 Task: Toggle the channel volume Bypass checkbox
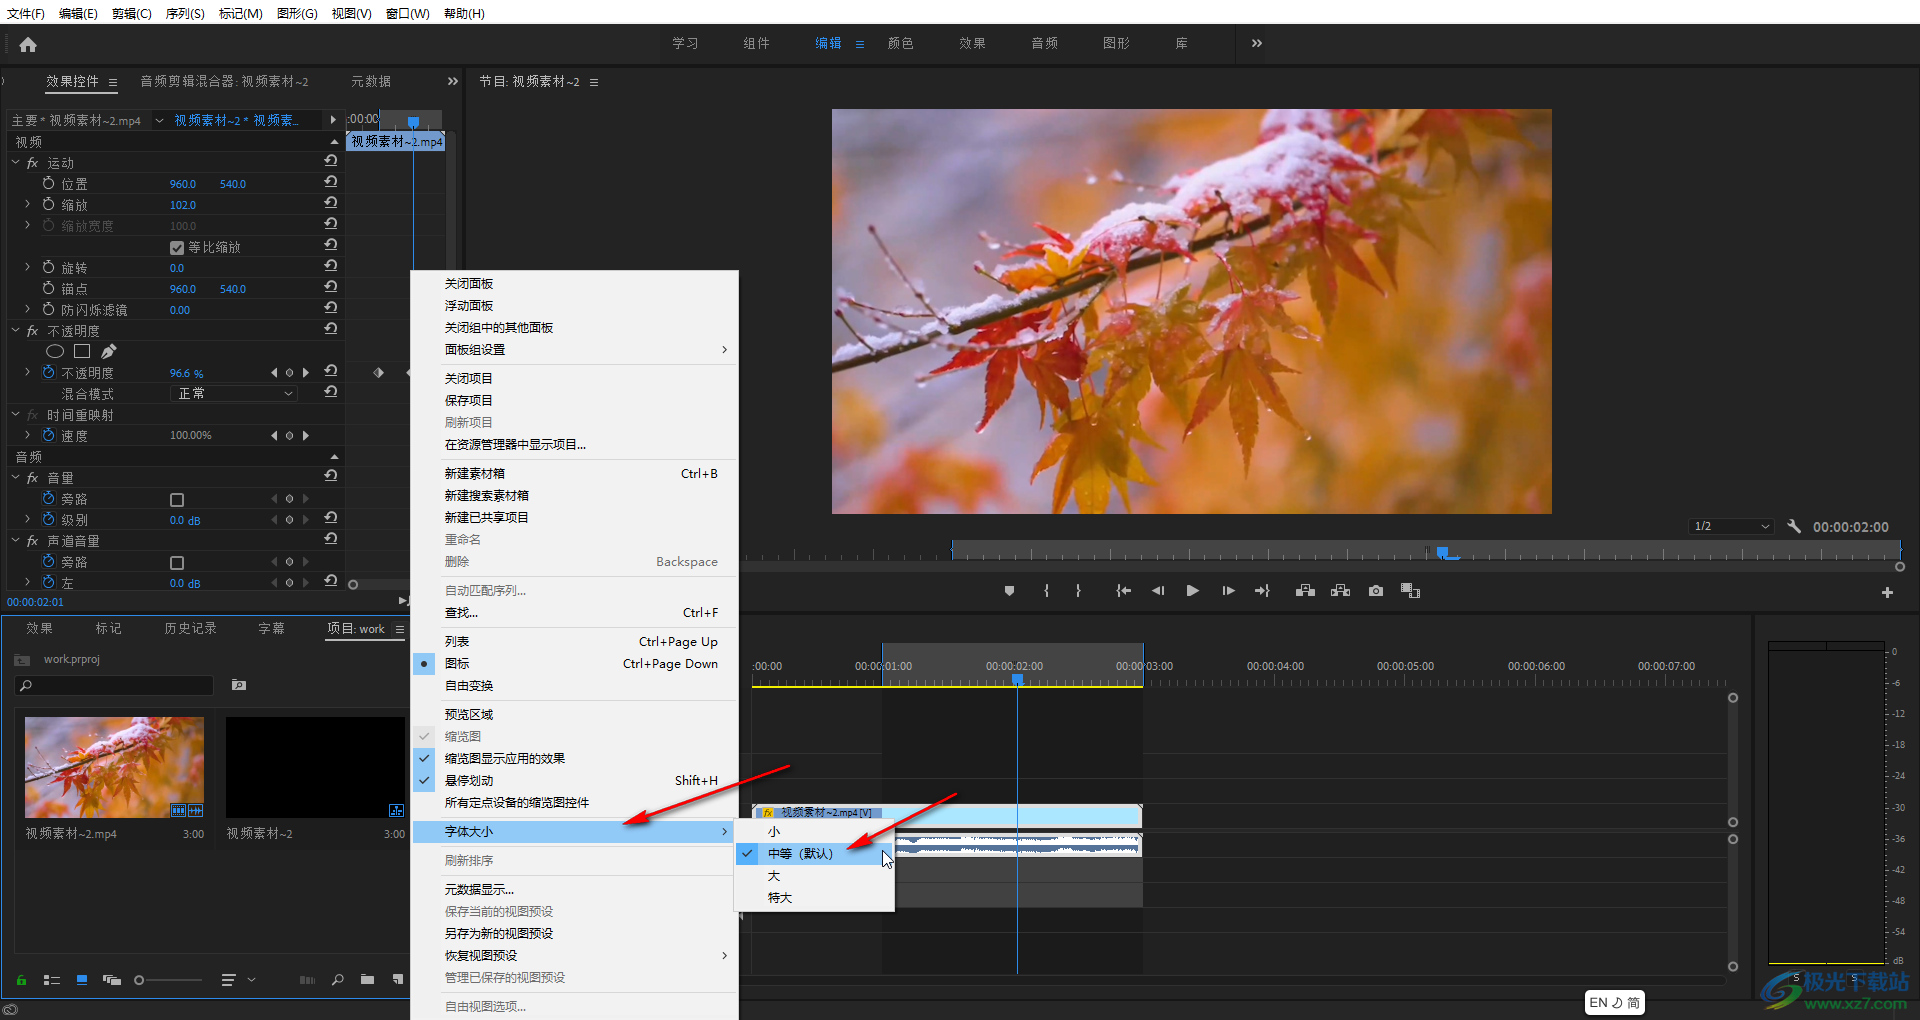[x=177, y=563]
